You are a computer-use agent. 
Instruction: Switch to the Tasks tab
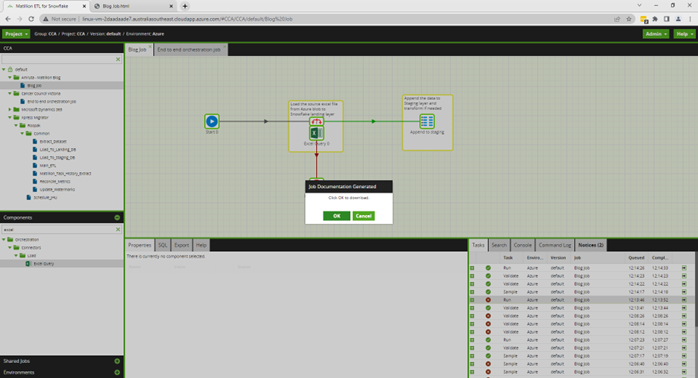tap(478, 245)
